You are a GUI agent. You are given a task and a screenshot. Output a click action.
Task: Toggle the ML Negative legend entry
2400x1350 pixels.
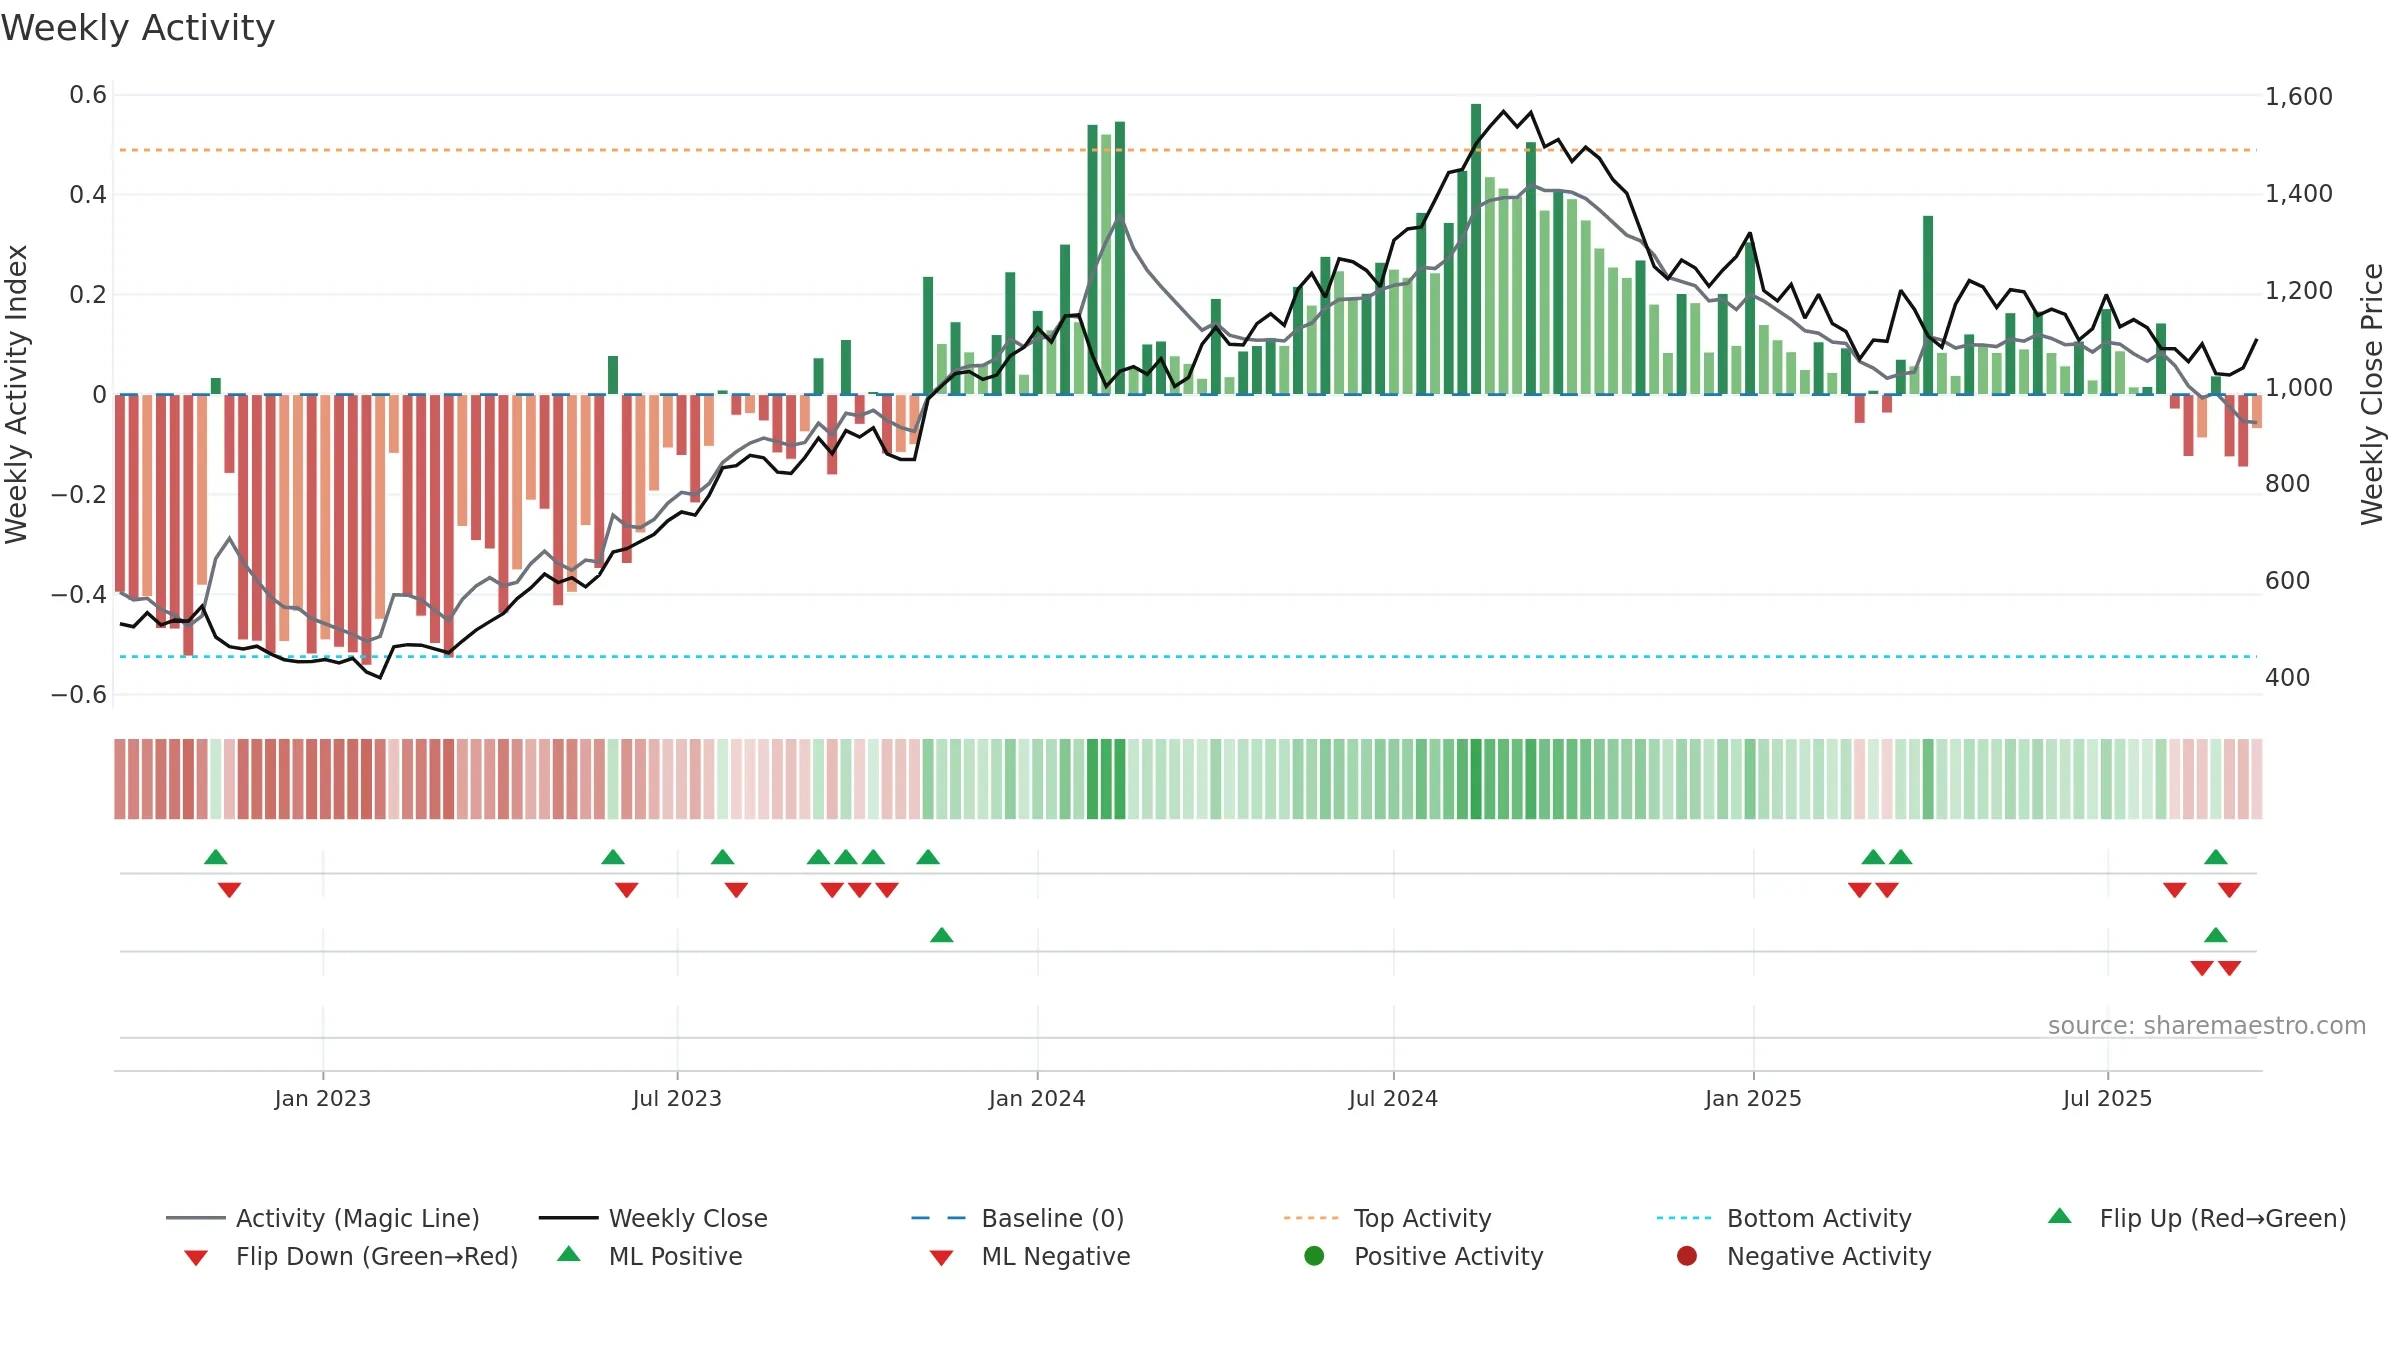[1030, 1256]
